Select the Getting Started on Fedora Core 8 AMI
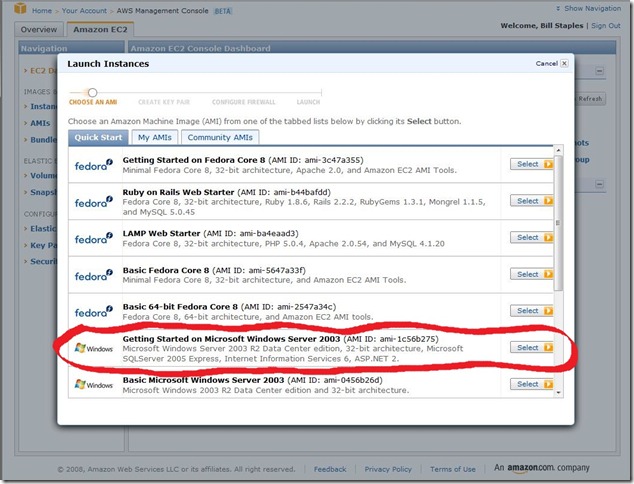Viewport: 634px width, 484px height. [x=532, y=164]
